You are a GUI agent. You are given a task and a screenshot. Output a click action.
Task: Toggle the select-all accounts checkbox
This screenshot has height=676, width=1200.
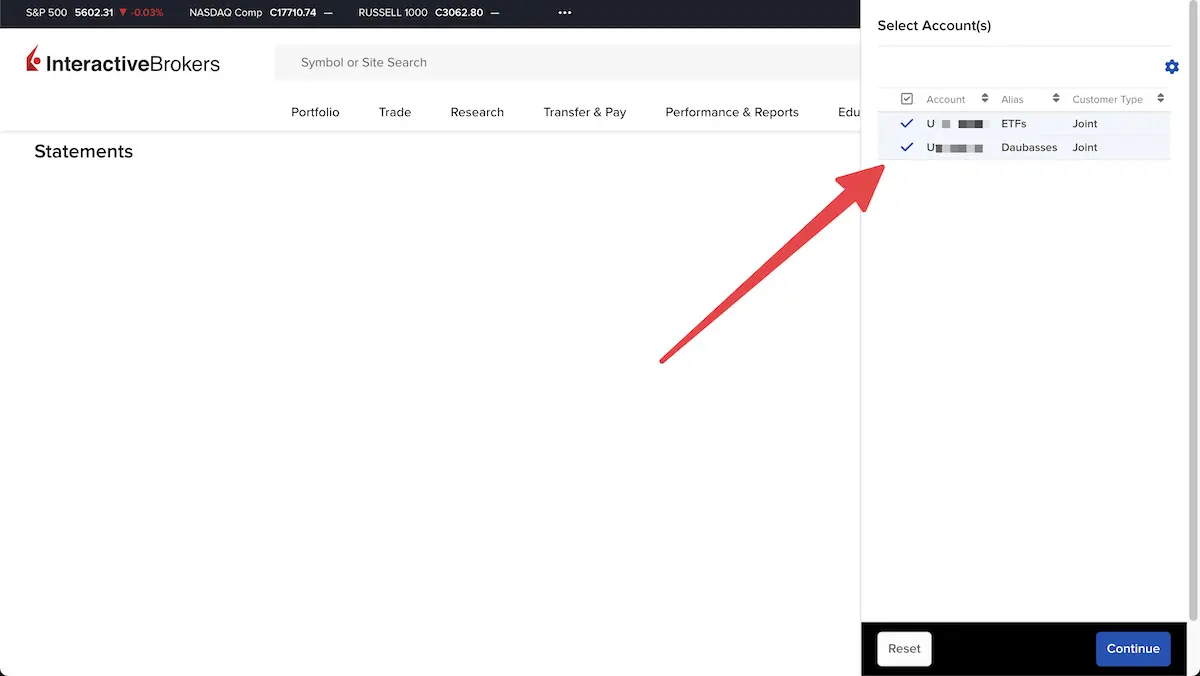(907, 99)
